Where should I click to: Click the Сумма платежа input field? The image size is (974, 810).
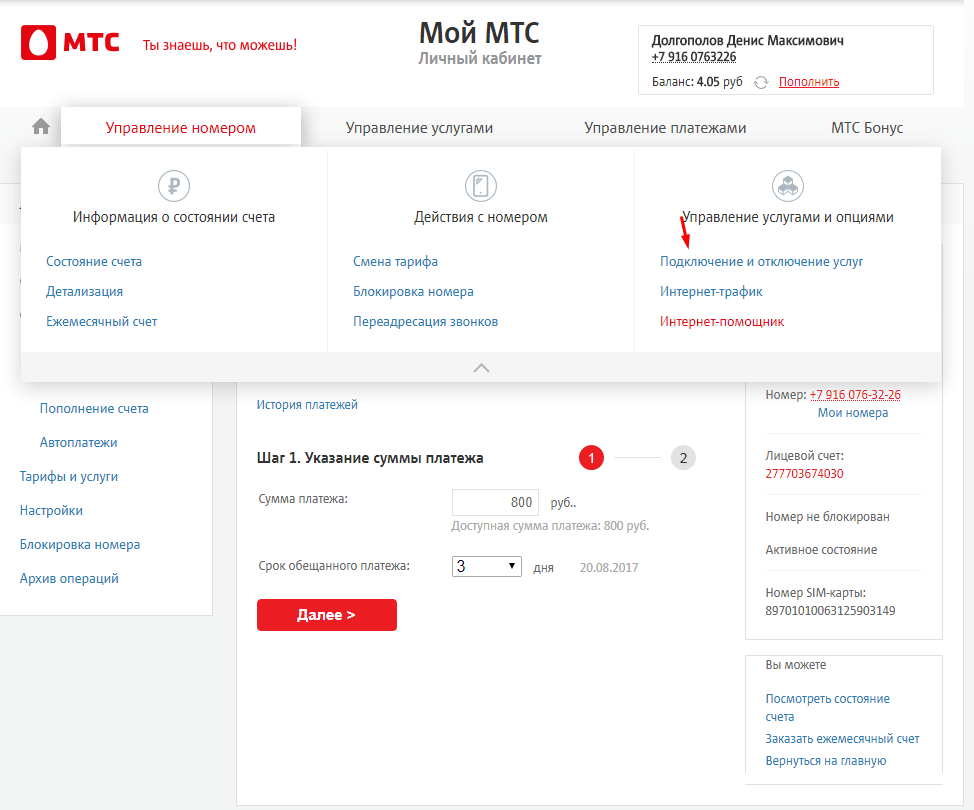pyautogui.click(x=495, y=502)
